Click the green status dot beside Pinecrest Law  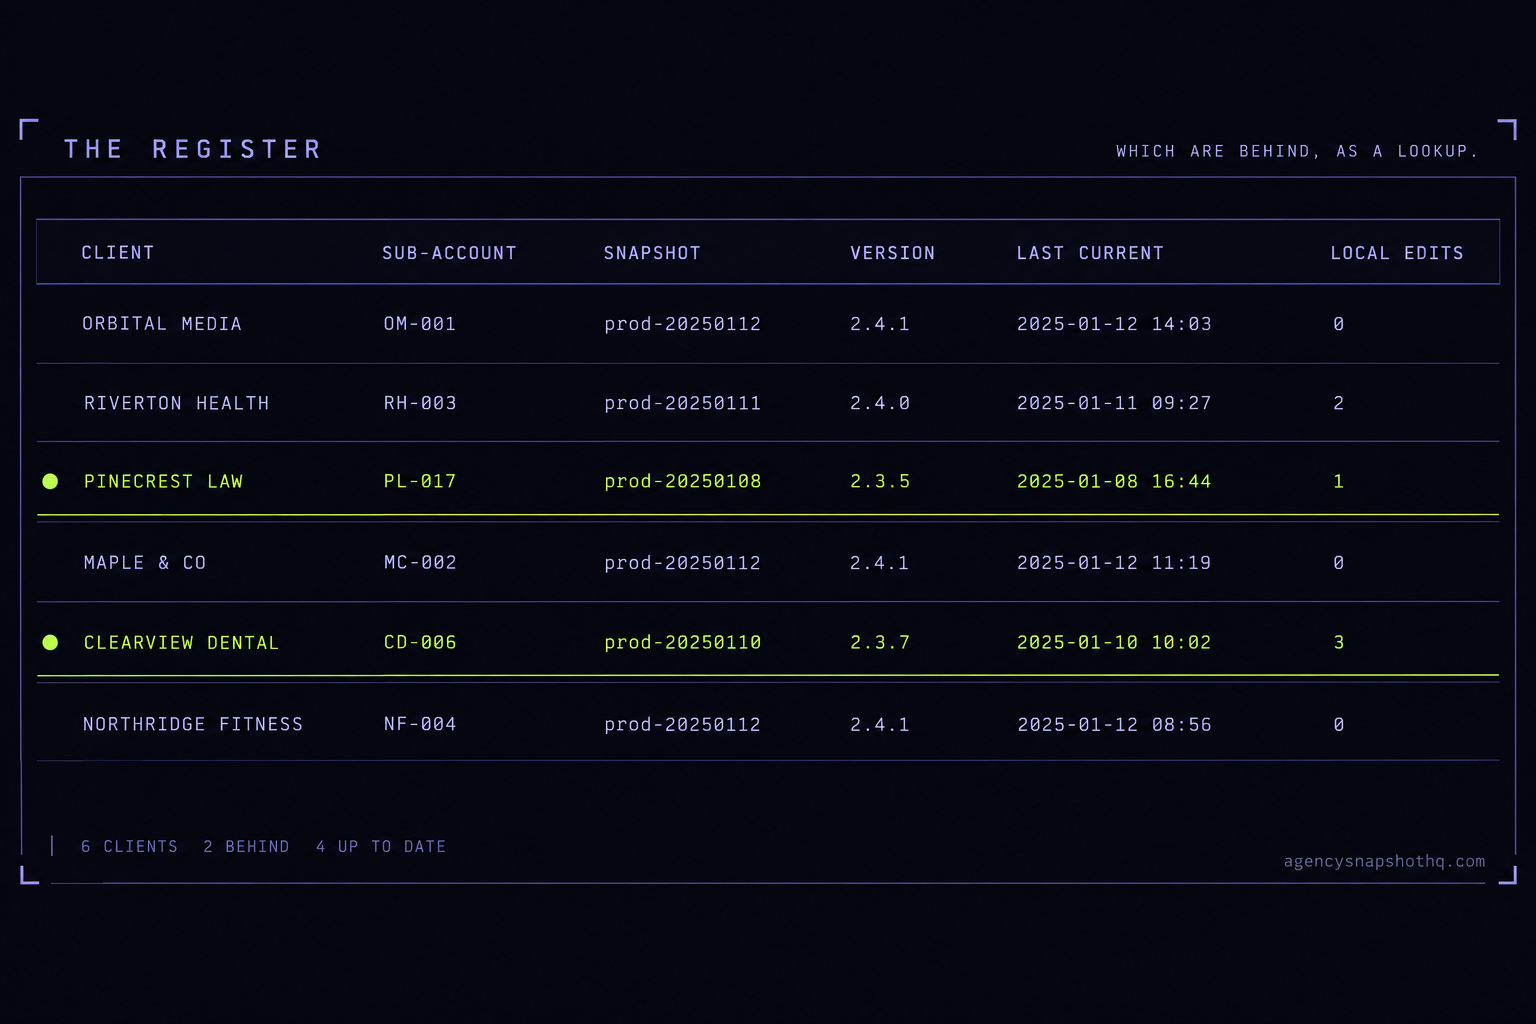(x=50, y=482)
